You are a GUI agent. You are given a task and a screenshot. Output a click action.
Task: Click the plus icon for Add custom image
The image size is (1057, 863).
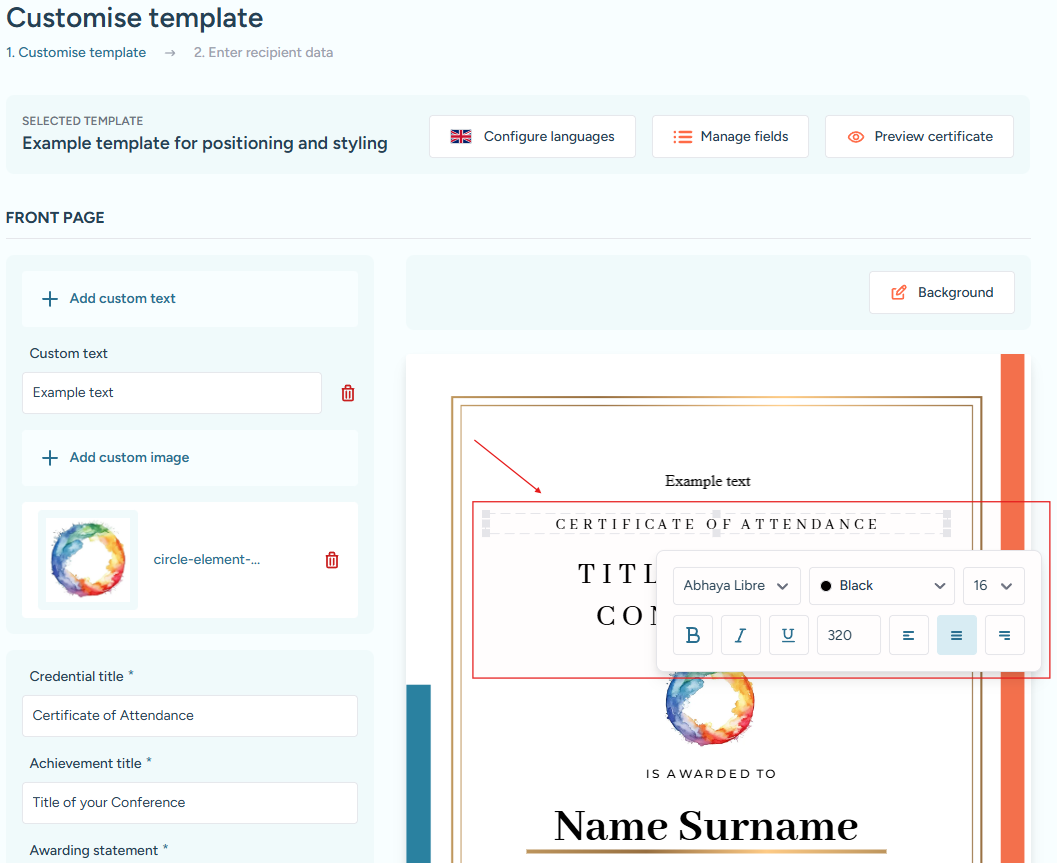pos(49,457)
